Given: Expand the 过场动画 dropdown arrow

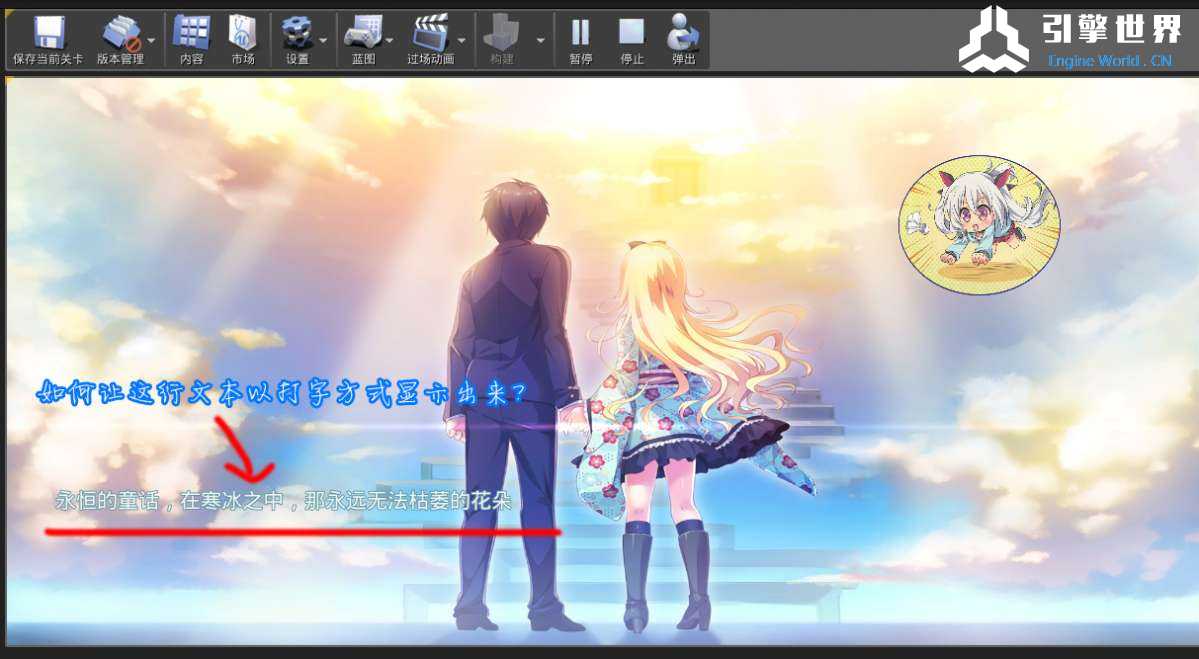Looking at the screenshot, I should [x=461, y=40].
